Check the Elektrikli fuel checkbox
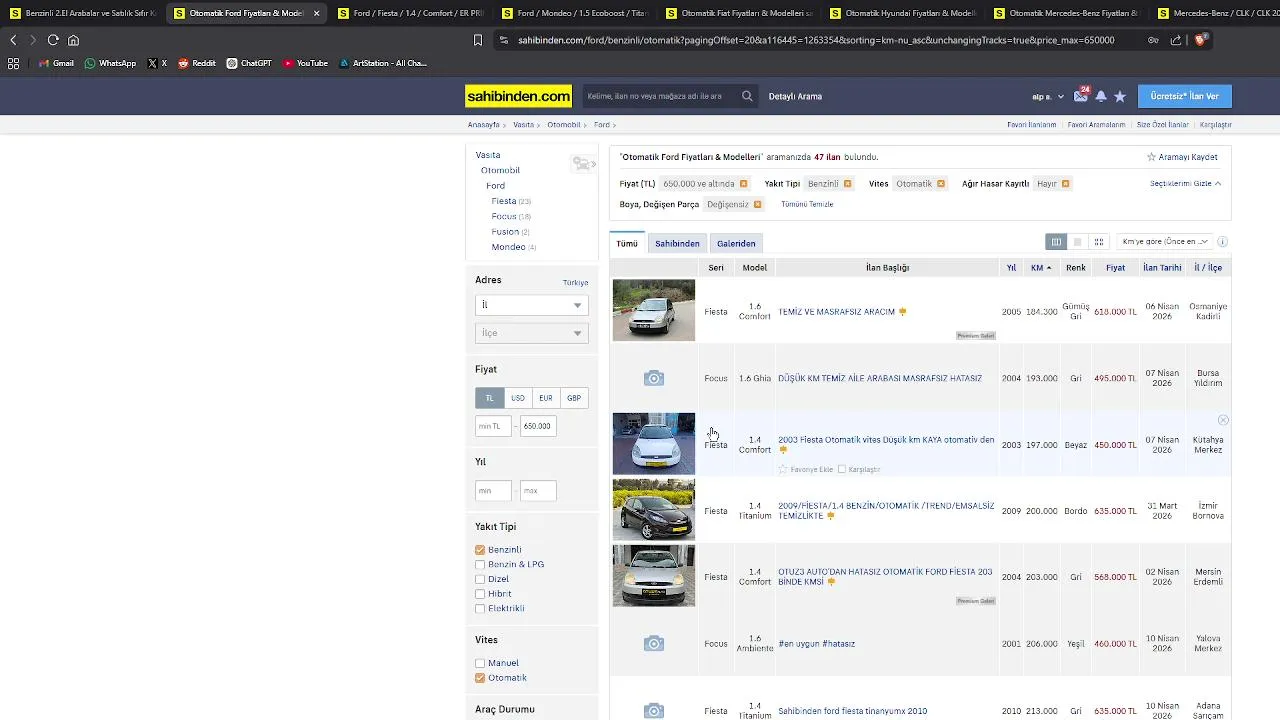This screenshot has height=720, width=1280. click(x=480, y=608)
